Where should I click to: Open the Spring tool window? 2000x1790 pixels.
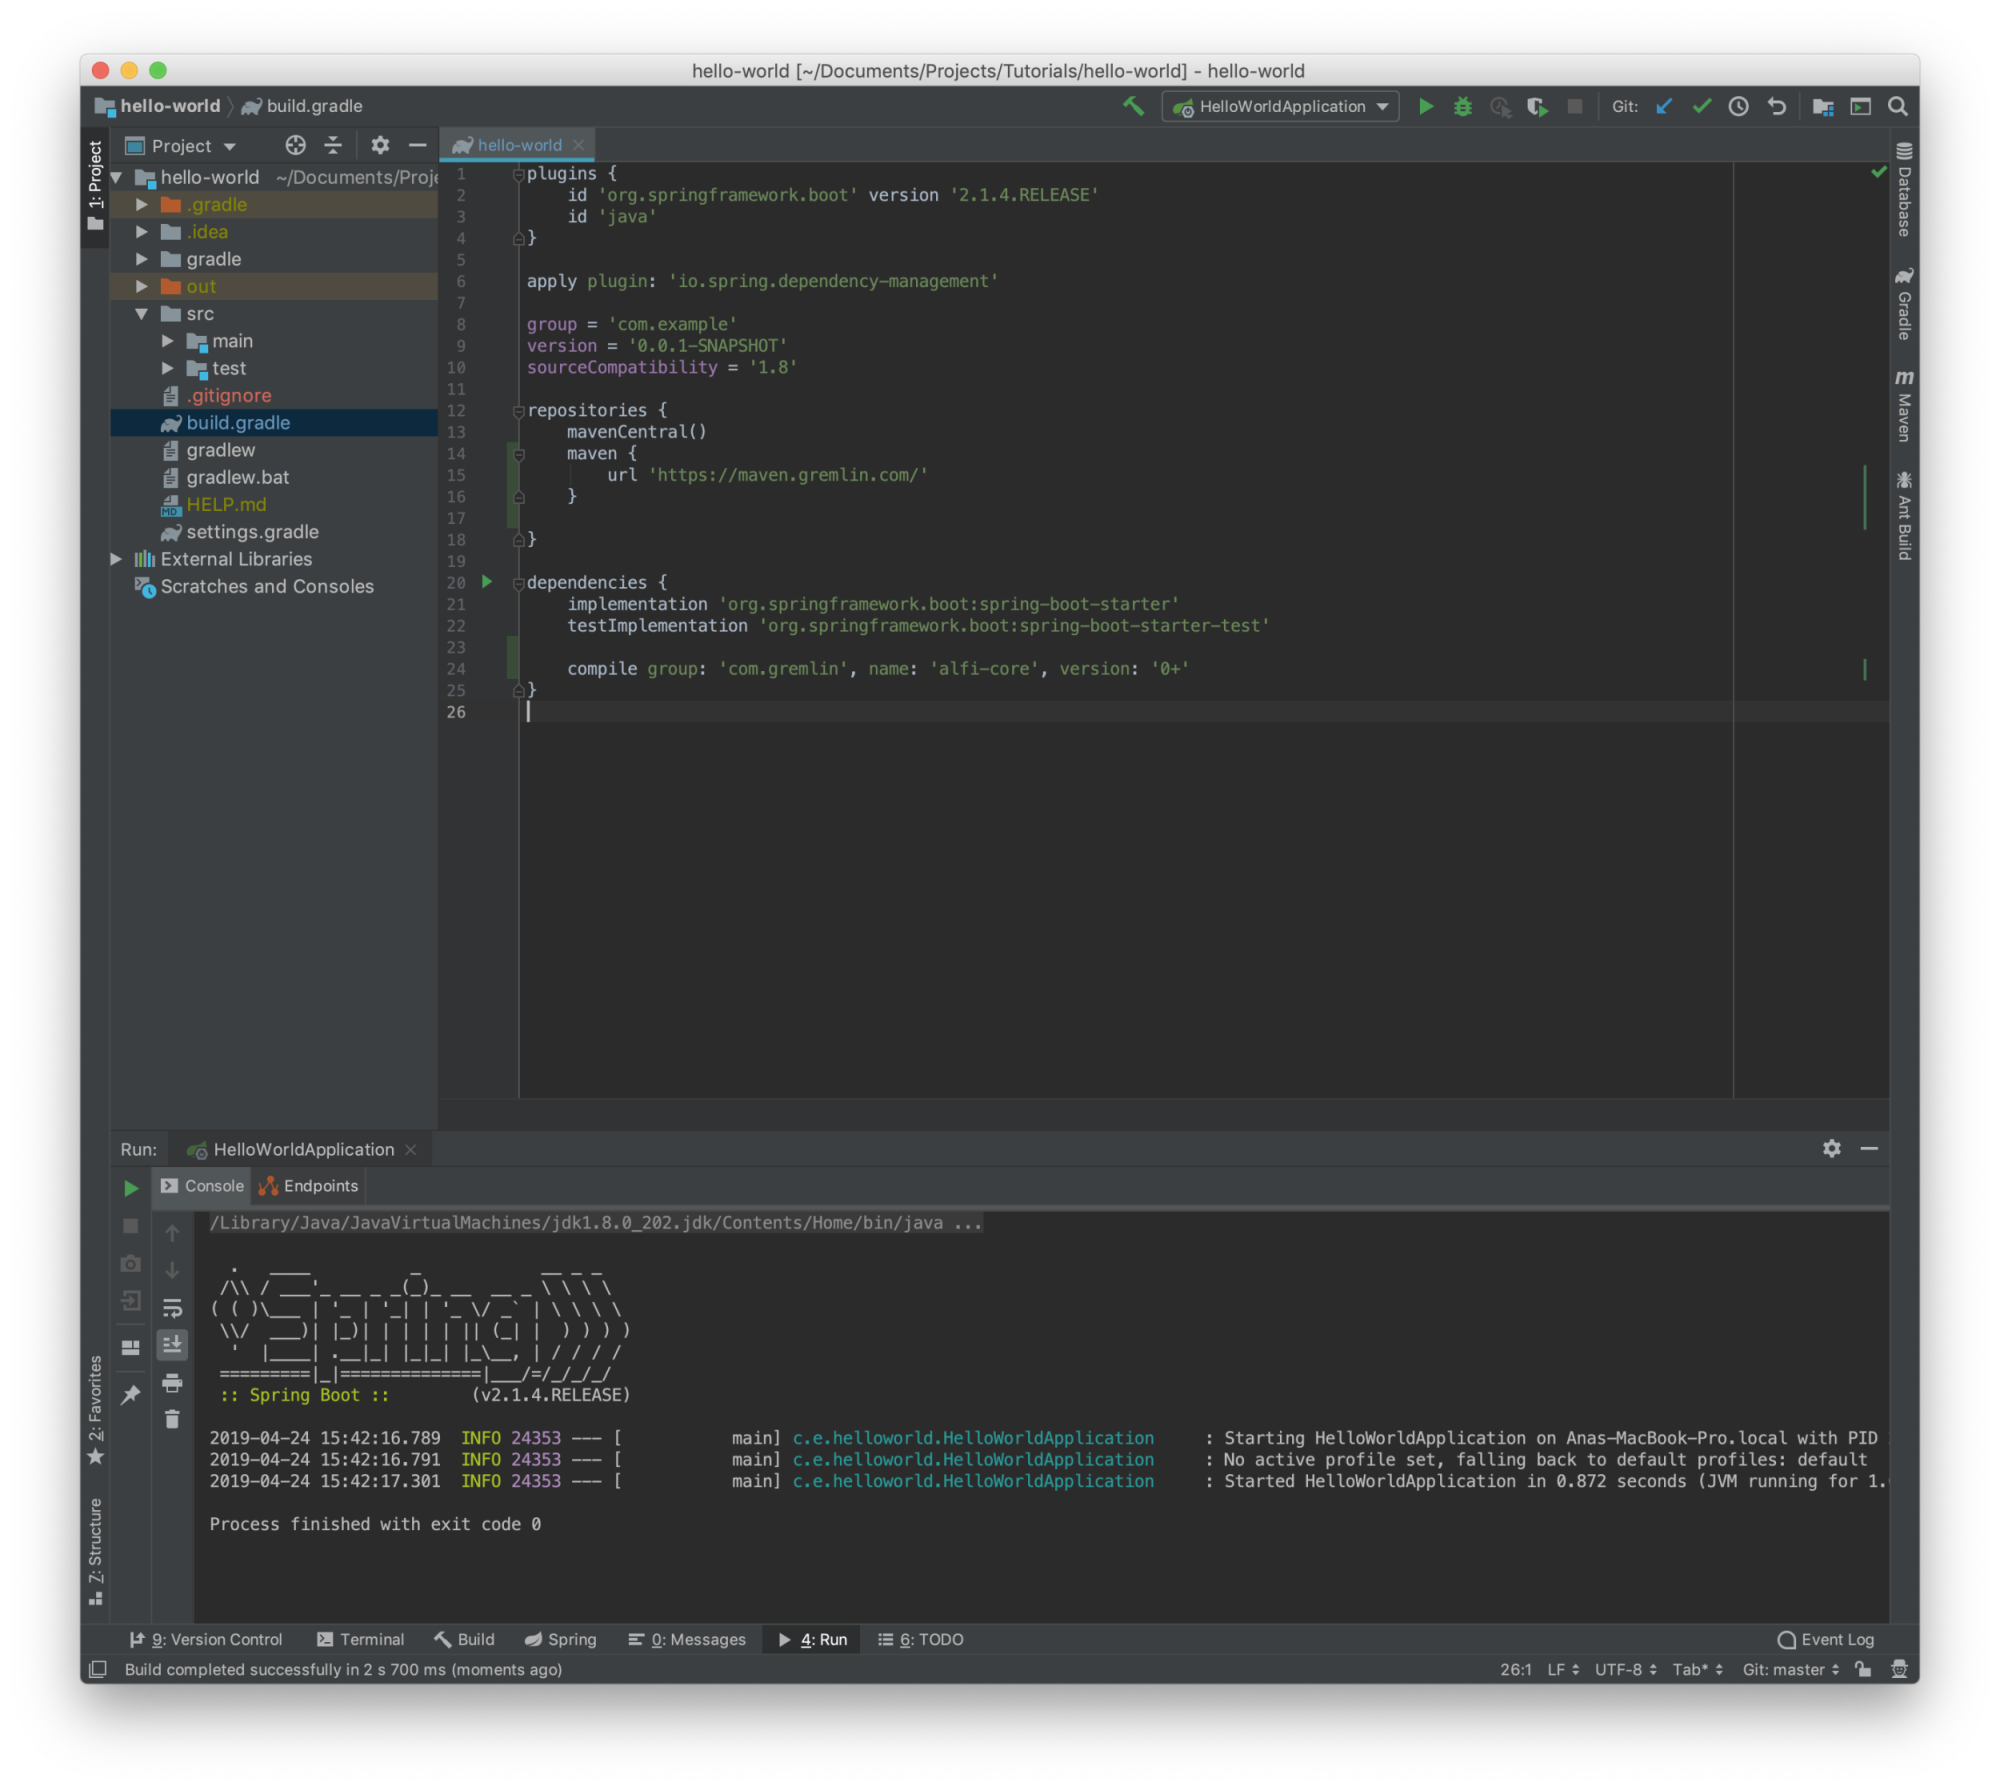pyautogui.click(x=561, y=1639)
